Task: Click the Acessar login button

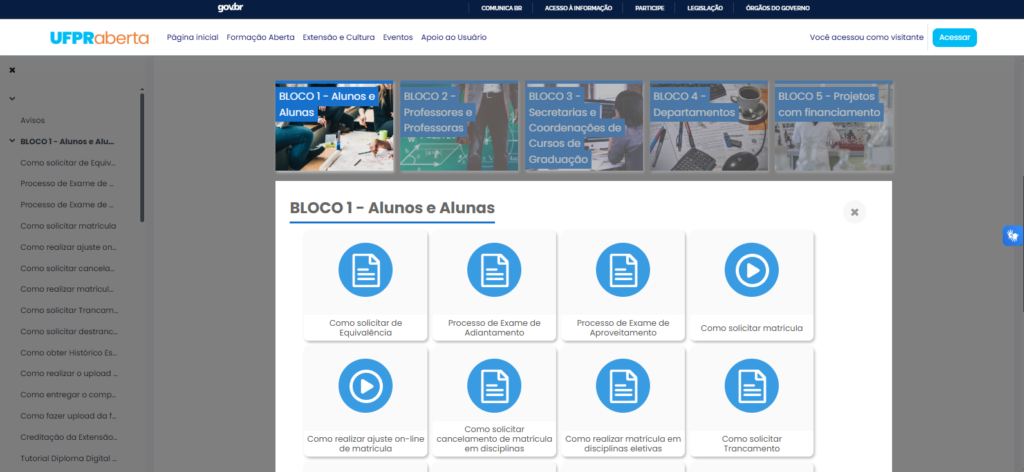Action: 955,38
